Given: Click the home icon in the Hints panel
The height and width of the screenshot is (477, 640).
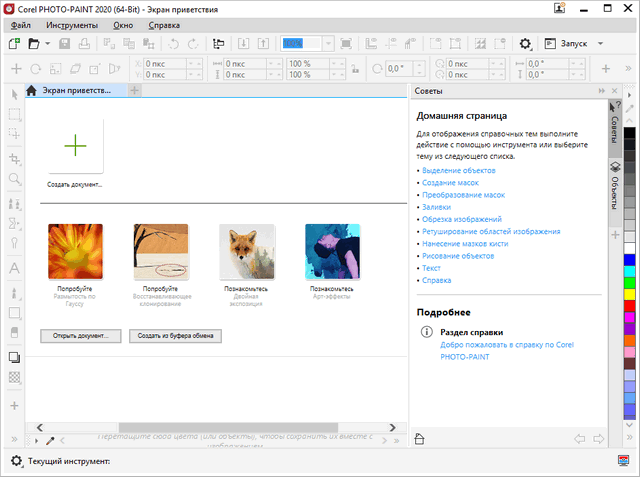Looking at the screenshot, I should pyautogui.click(x=420, y=437).
